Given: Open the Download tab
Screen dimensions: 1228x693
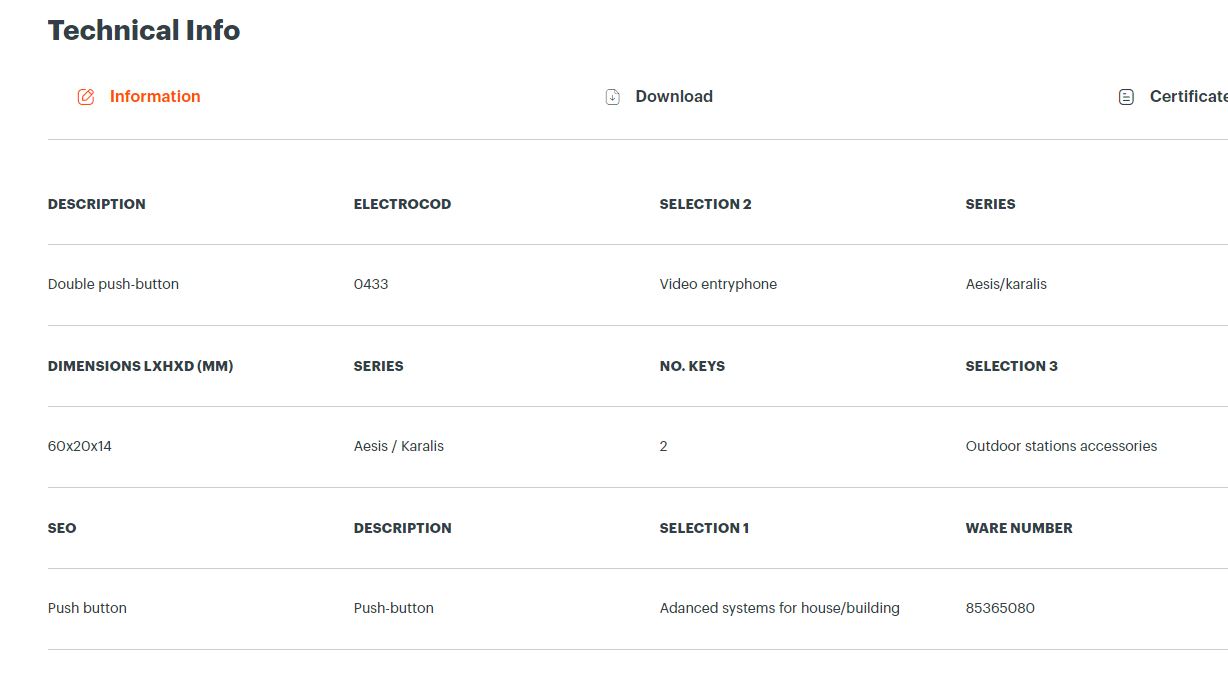Looking at the screenshot, I should pos(659,97).
